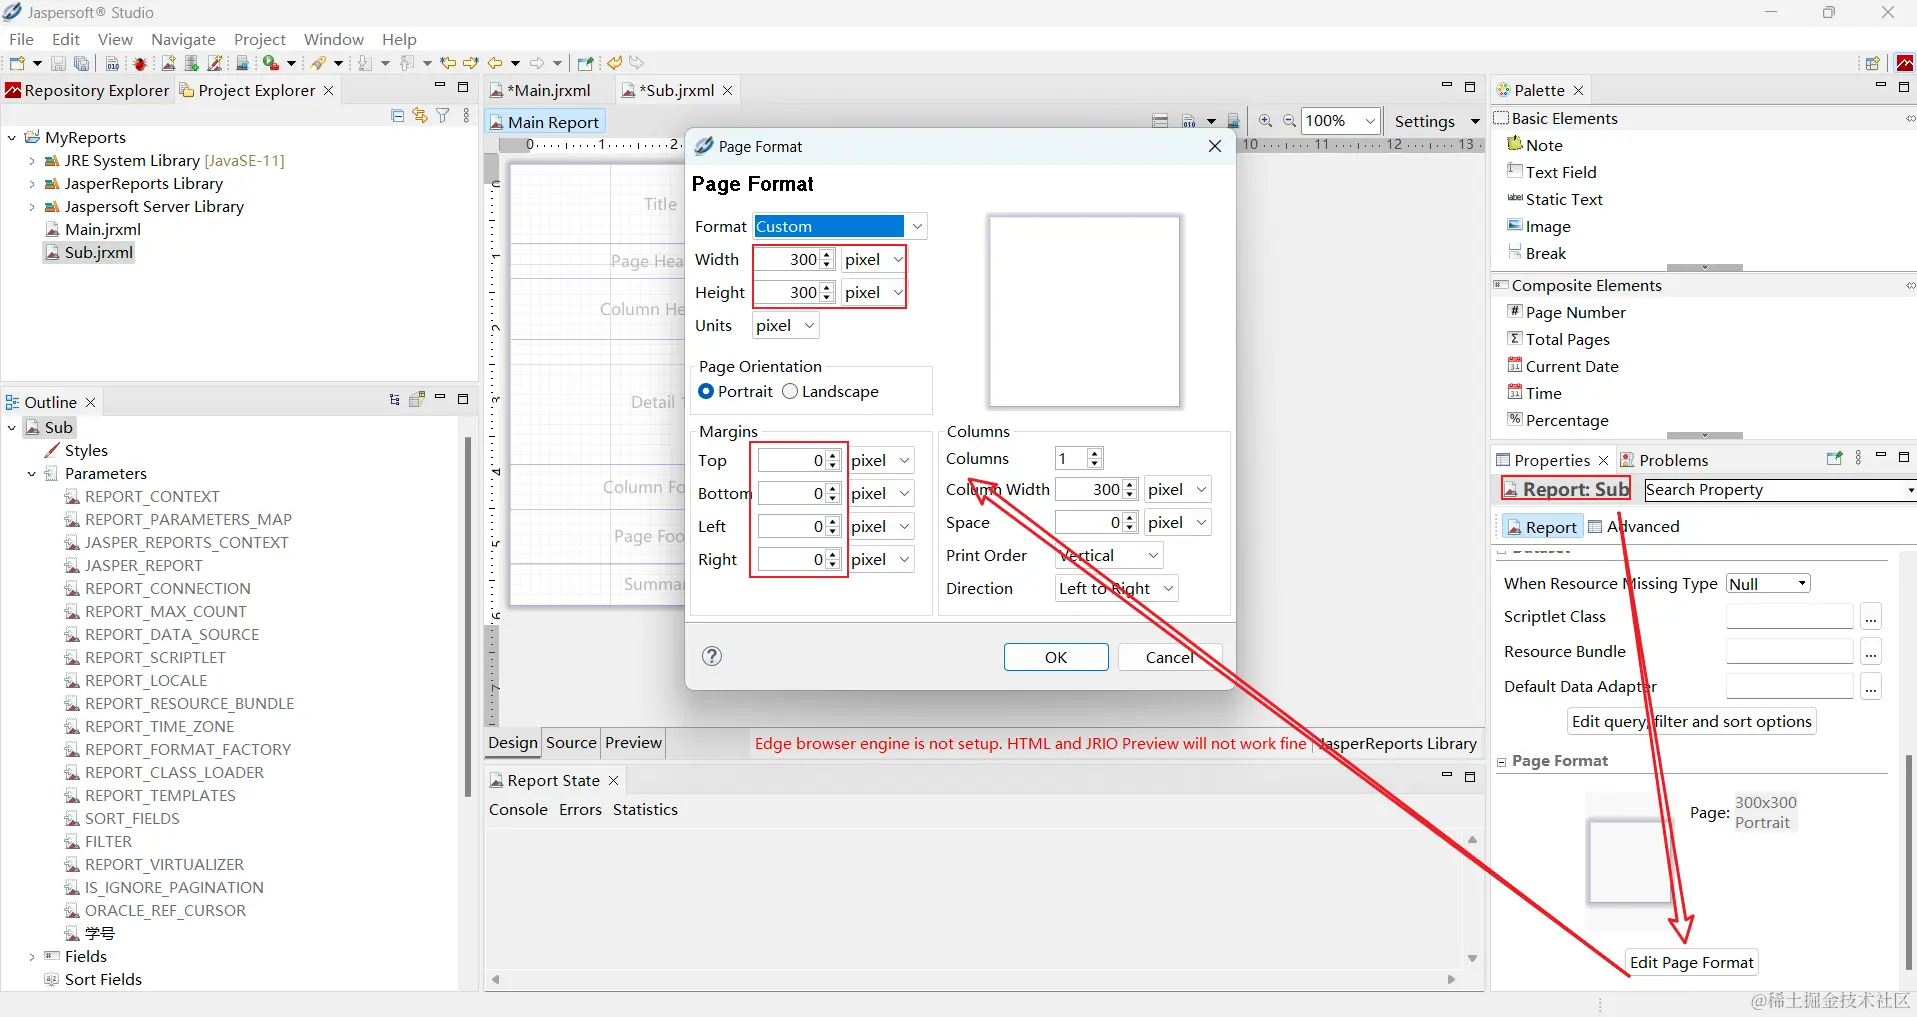Click the zoom in magnifier icon
Screen dimensions: 1917x1017
click(1265, 121)
